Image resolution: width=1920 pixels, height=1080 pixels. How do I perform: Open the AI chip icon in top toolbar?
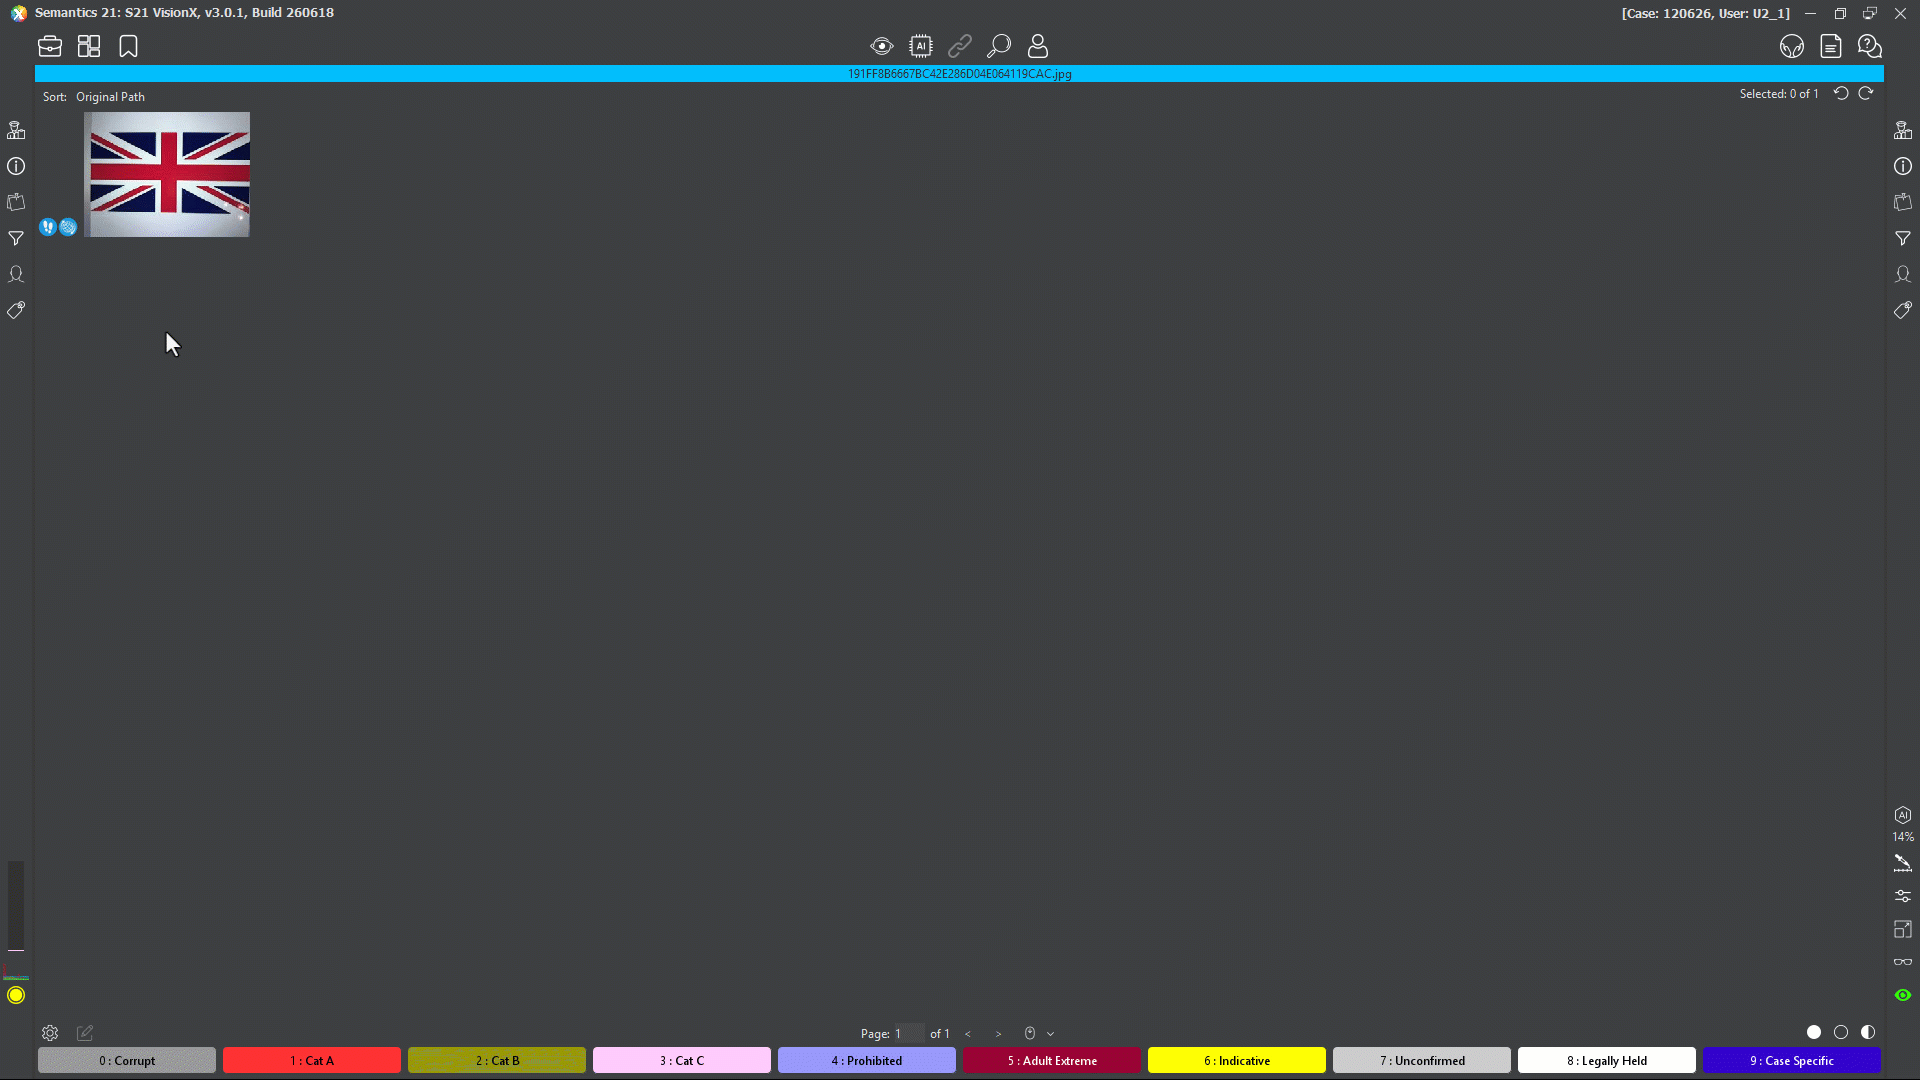921,46
